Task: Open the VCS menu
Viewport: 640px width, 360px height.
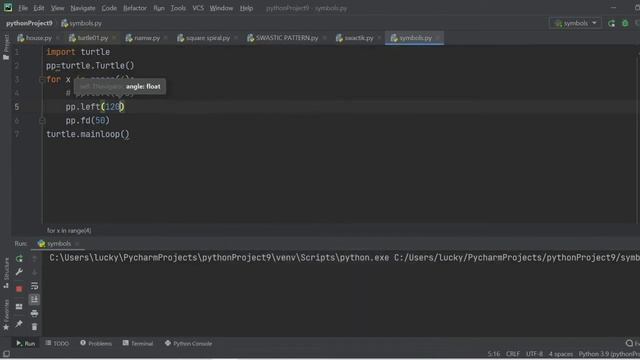Action: 198,8
